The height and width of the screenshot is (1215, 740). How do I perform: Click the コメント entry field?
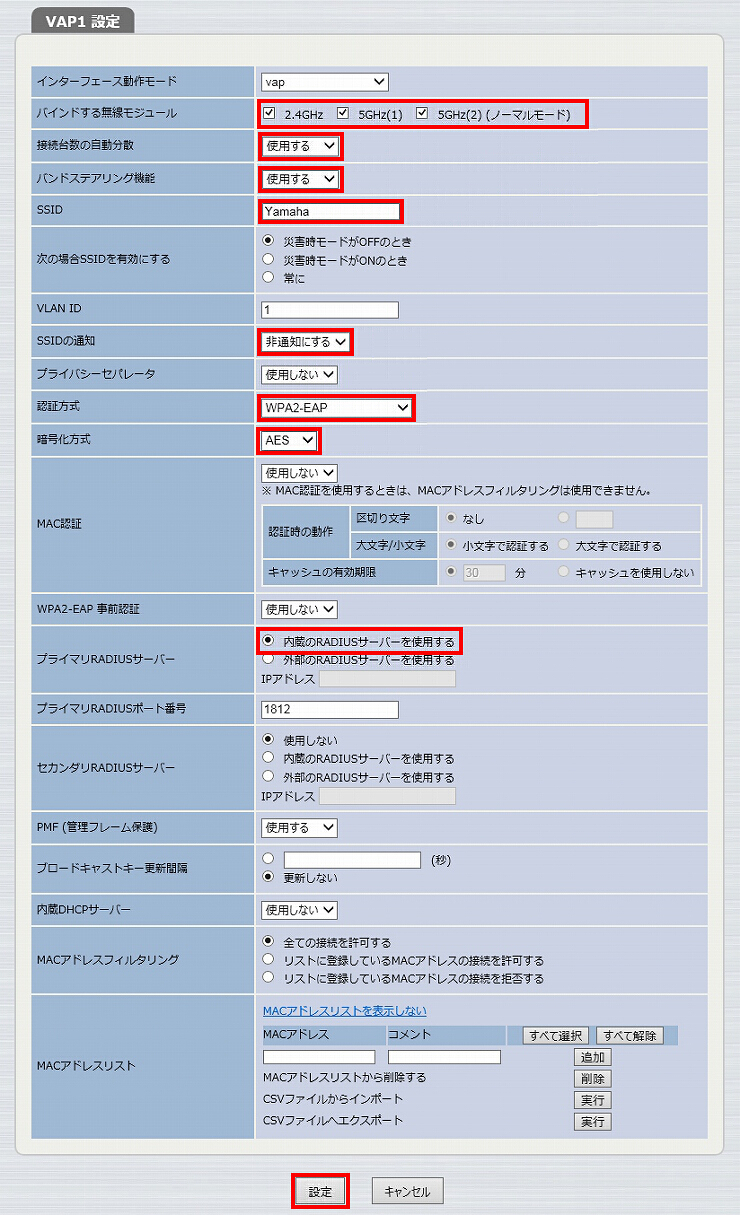click(x=444, y=1057)
